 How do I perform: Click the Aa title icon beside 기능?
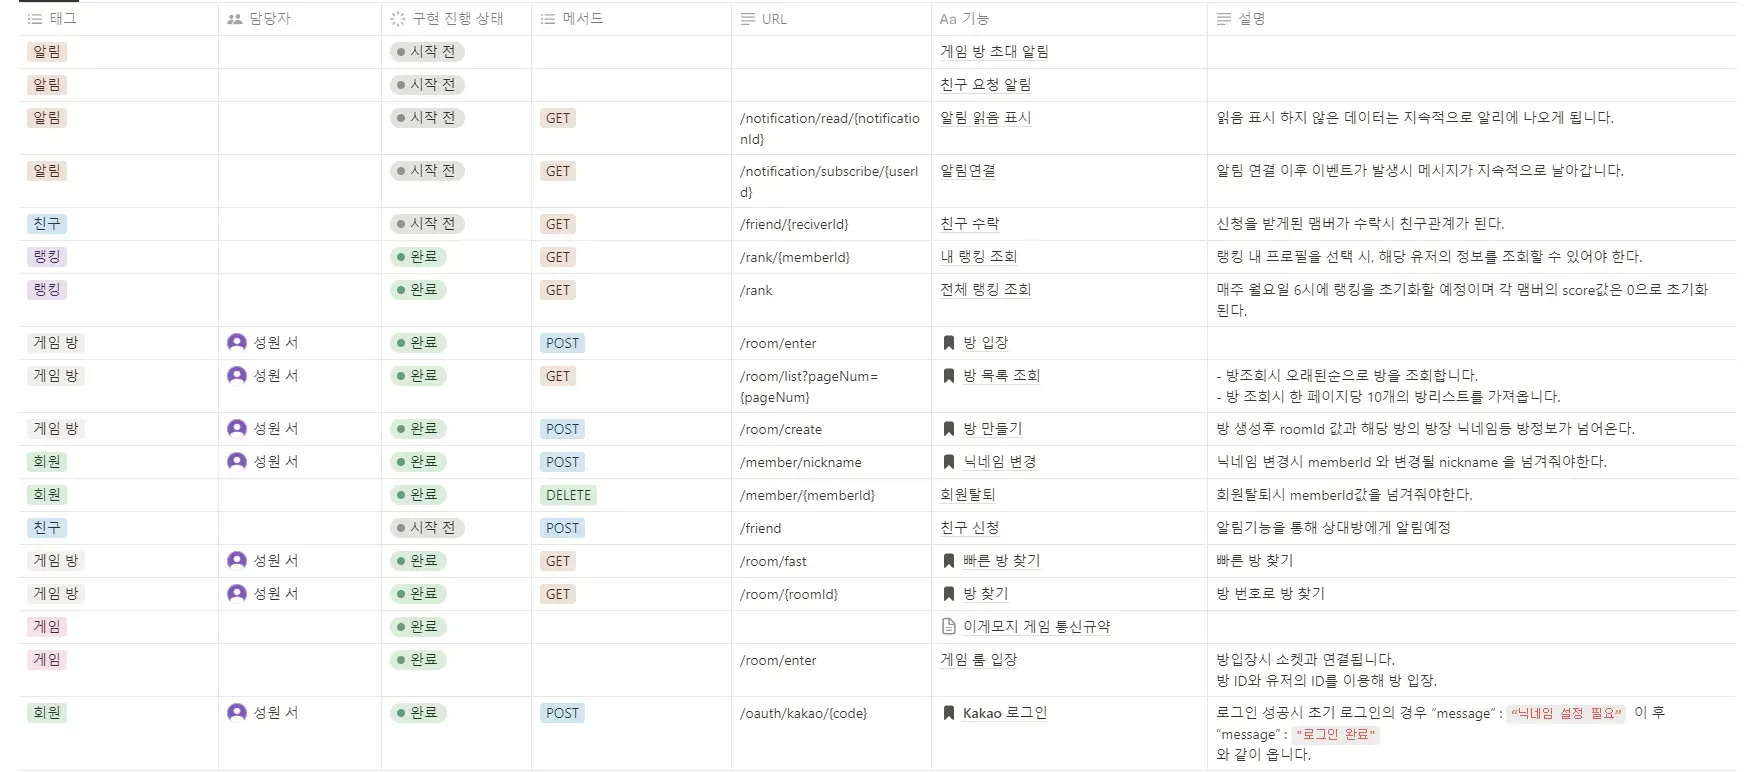[x=948, y=19]
